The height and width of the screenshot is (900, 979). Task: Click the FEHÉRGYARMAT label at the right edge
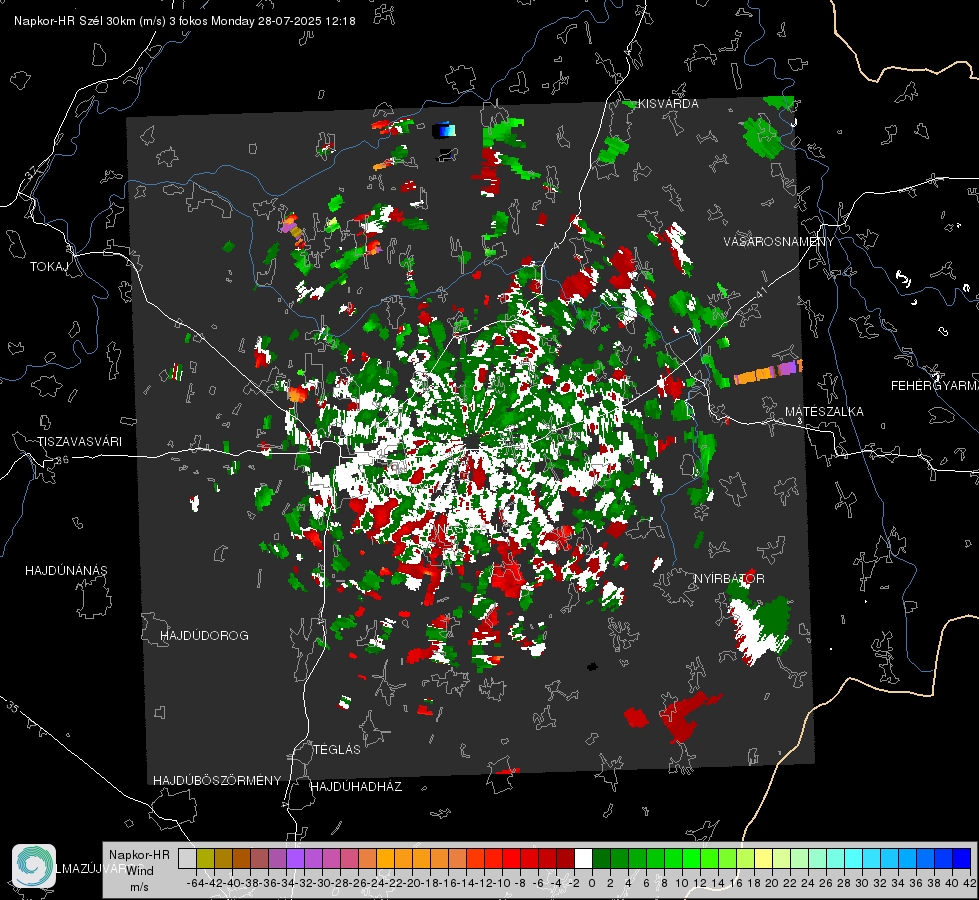[x=935, y=386]
